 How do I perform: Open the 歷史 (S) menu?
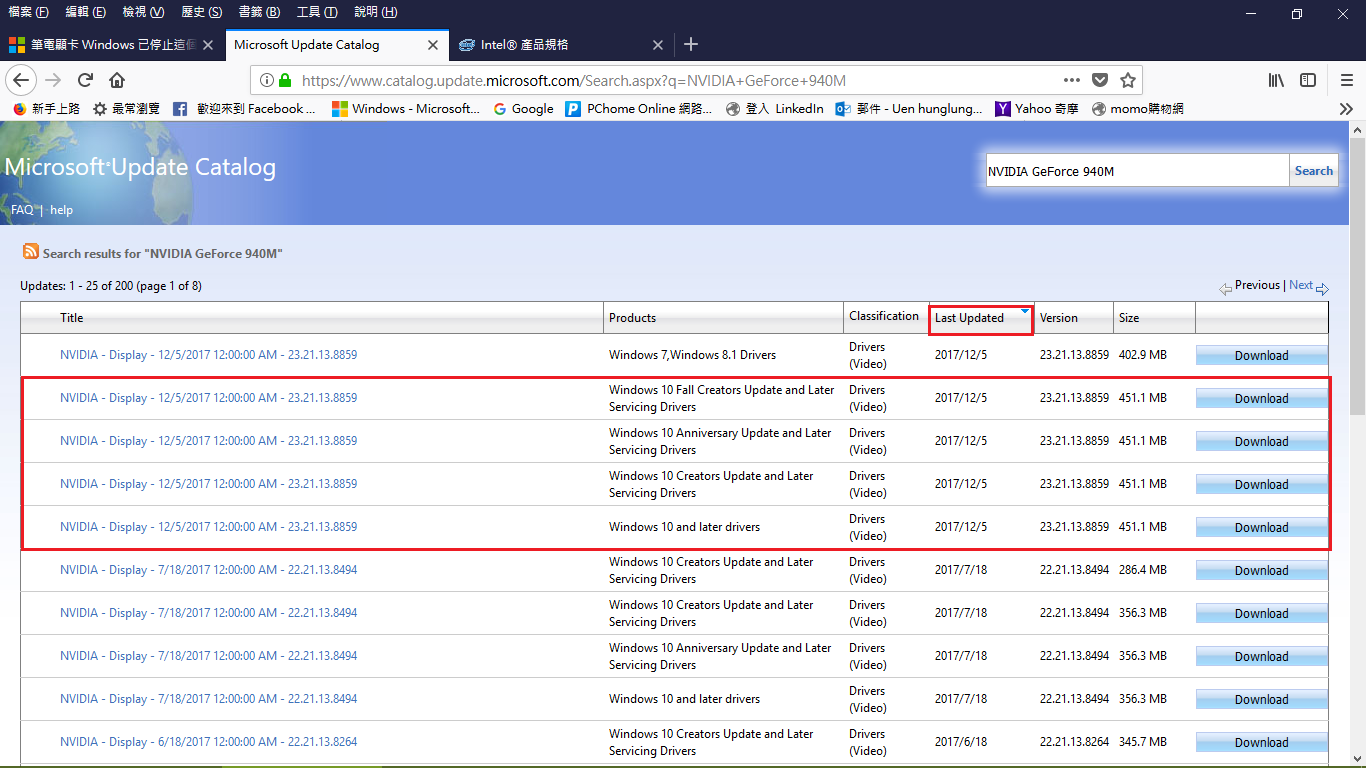202,12
